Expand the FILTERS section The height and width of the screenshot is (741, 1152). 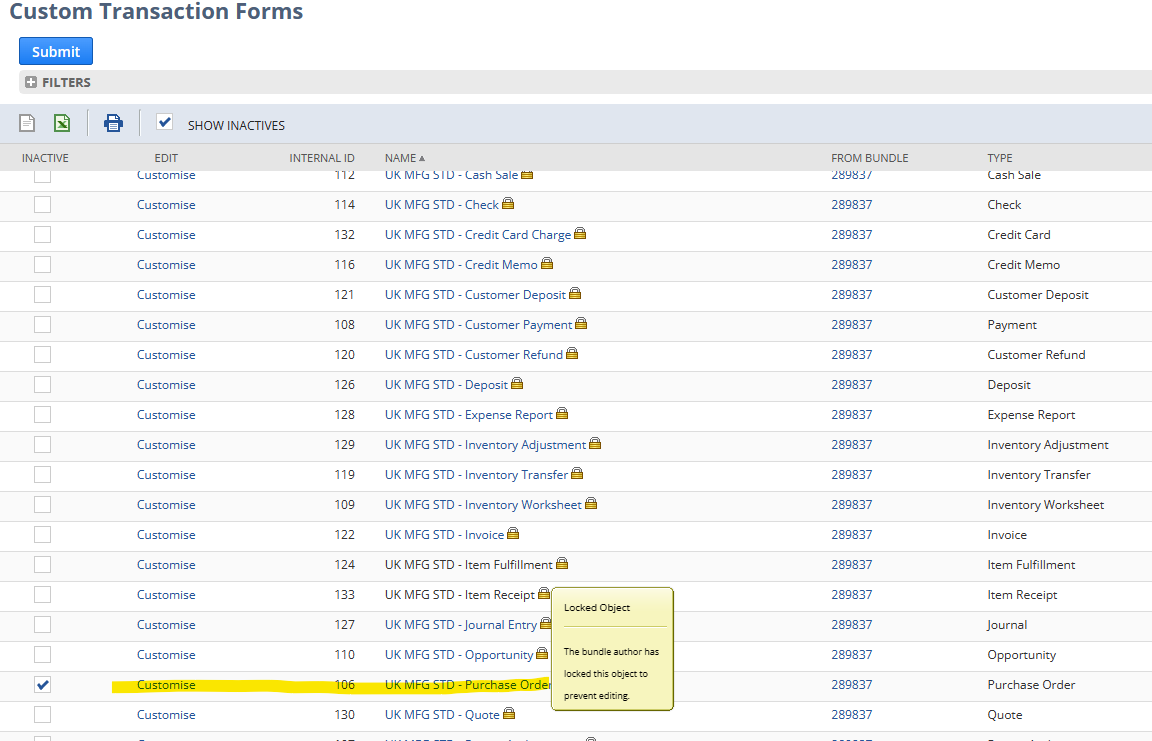[x=31, y=82]
